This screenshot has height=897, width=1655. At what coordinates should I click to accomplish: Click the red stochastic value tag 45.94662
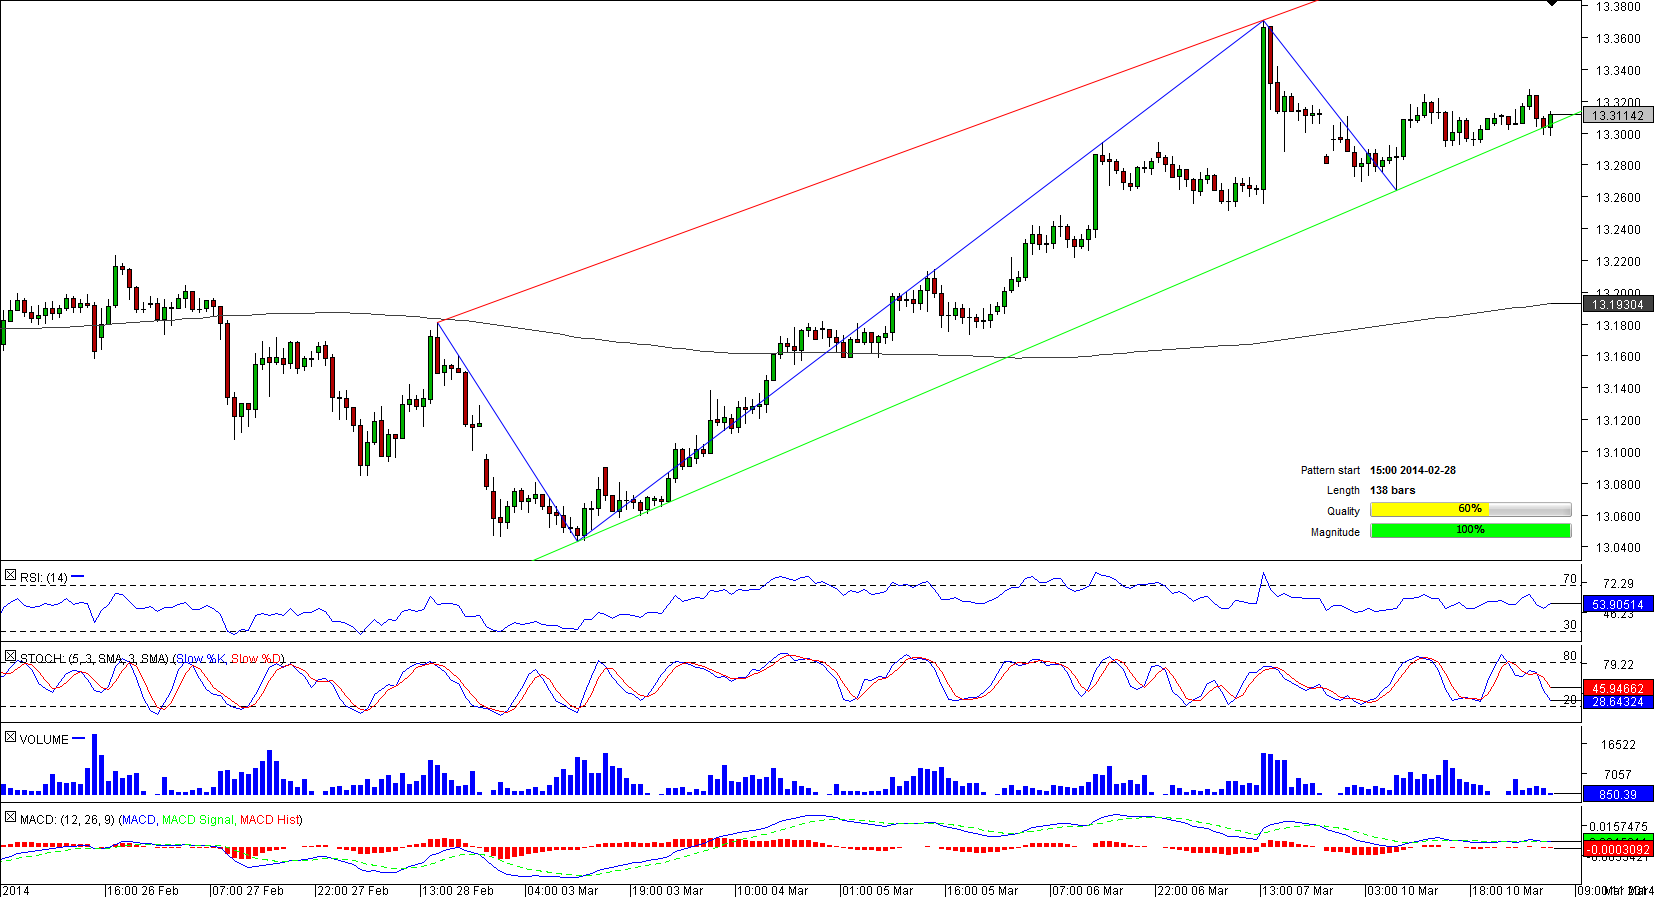(1617, 688)
